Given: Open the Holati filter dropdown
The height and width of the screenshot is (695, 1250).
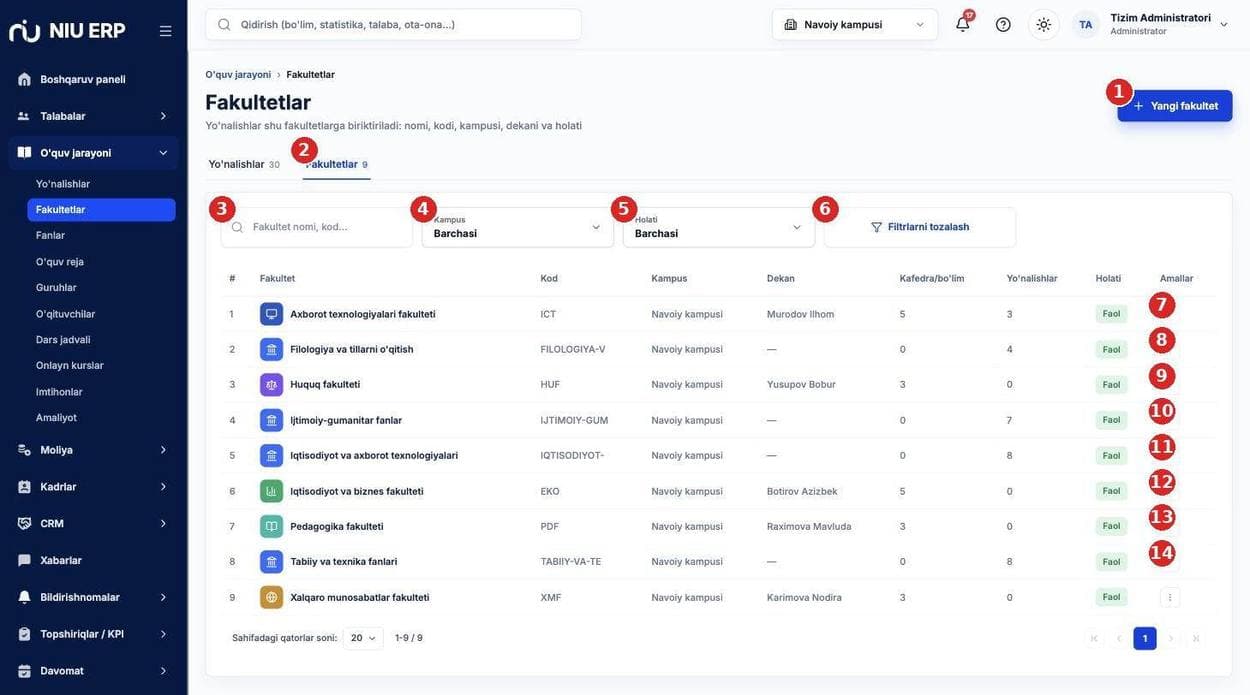Looking at the screenshot, I should [719, 227].
